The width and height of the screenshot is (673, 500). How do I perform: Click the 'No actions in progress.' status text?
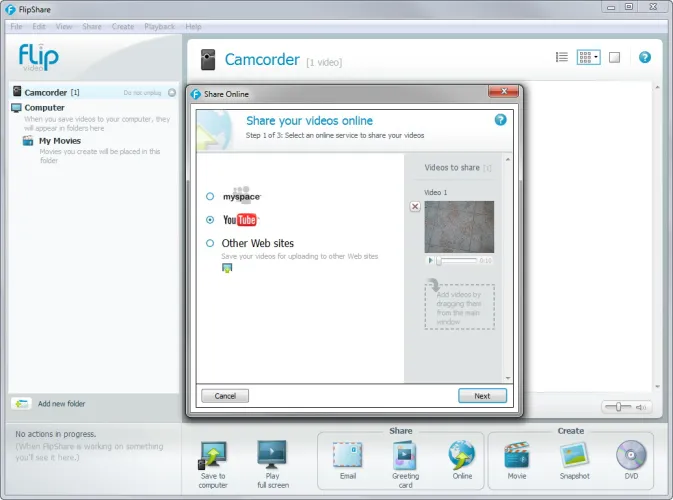pos(56,434)
